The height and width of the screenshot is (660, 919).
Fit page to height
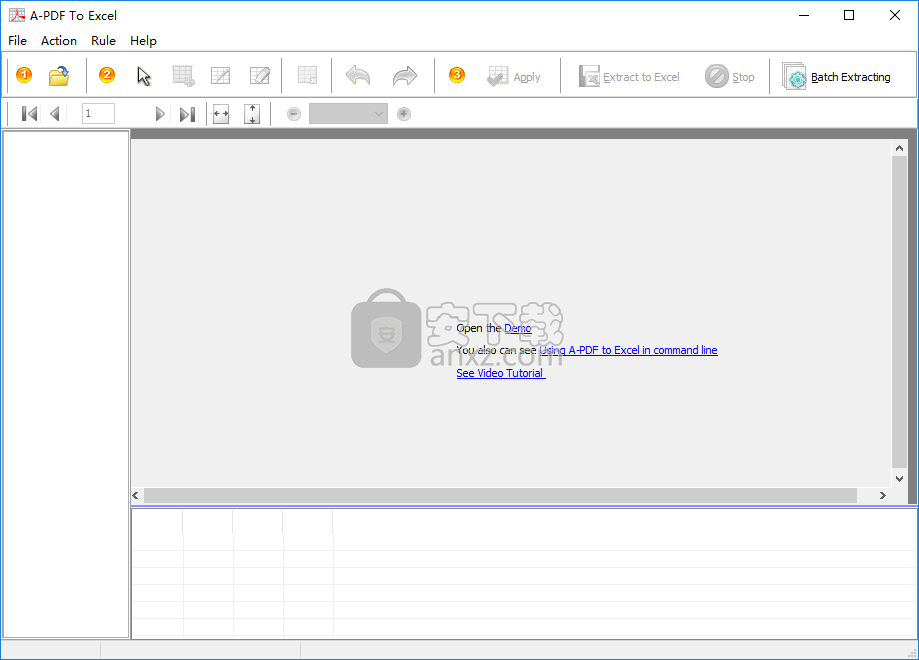coord(252,114)
